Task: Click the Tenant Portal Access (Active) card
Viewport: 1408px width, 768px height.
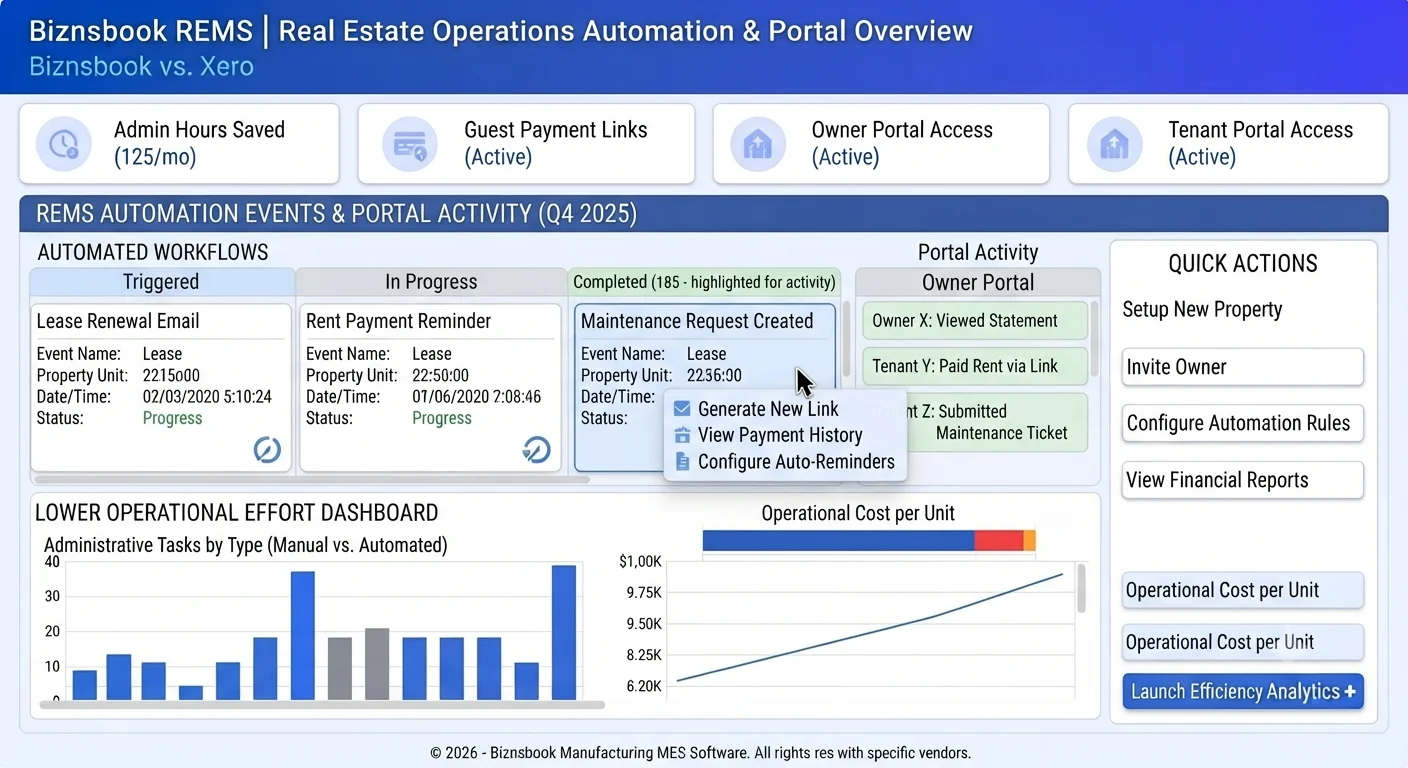Action: tap(1228, 144)
